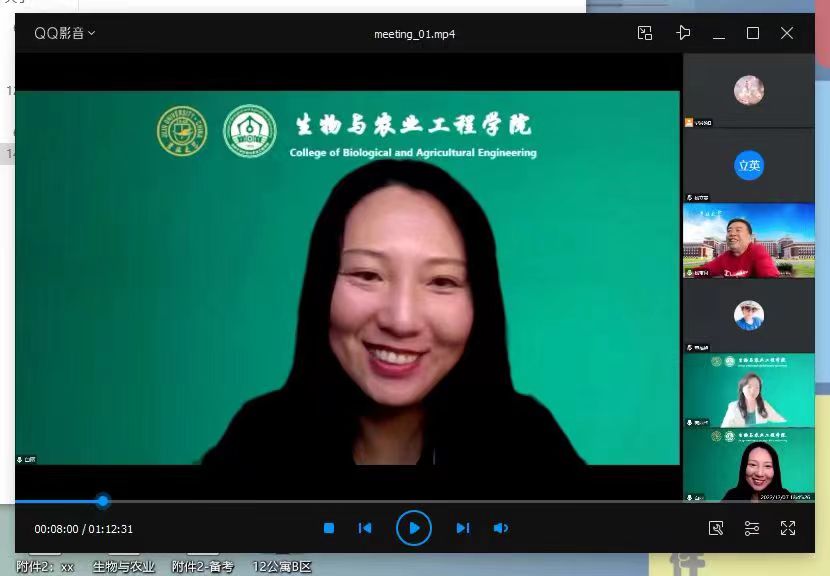Maximize the QQ影音 window
This screenshot has height=576, width=830.
[753, 33]
